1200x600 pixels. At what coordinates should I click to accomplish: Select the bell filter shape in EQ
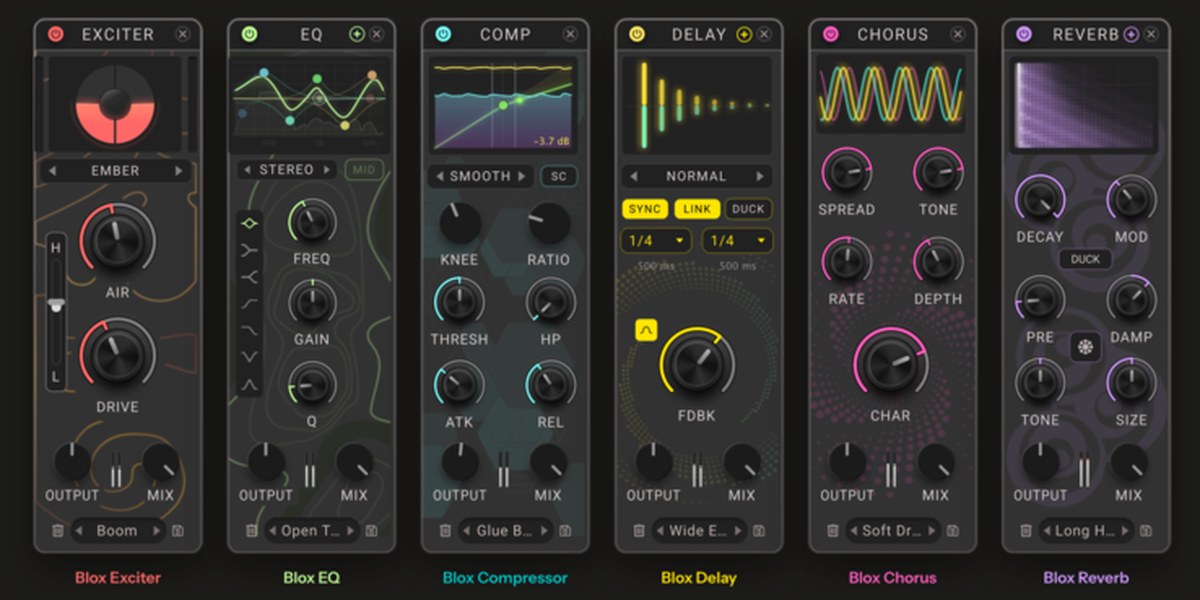point(250,222)
